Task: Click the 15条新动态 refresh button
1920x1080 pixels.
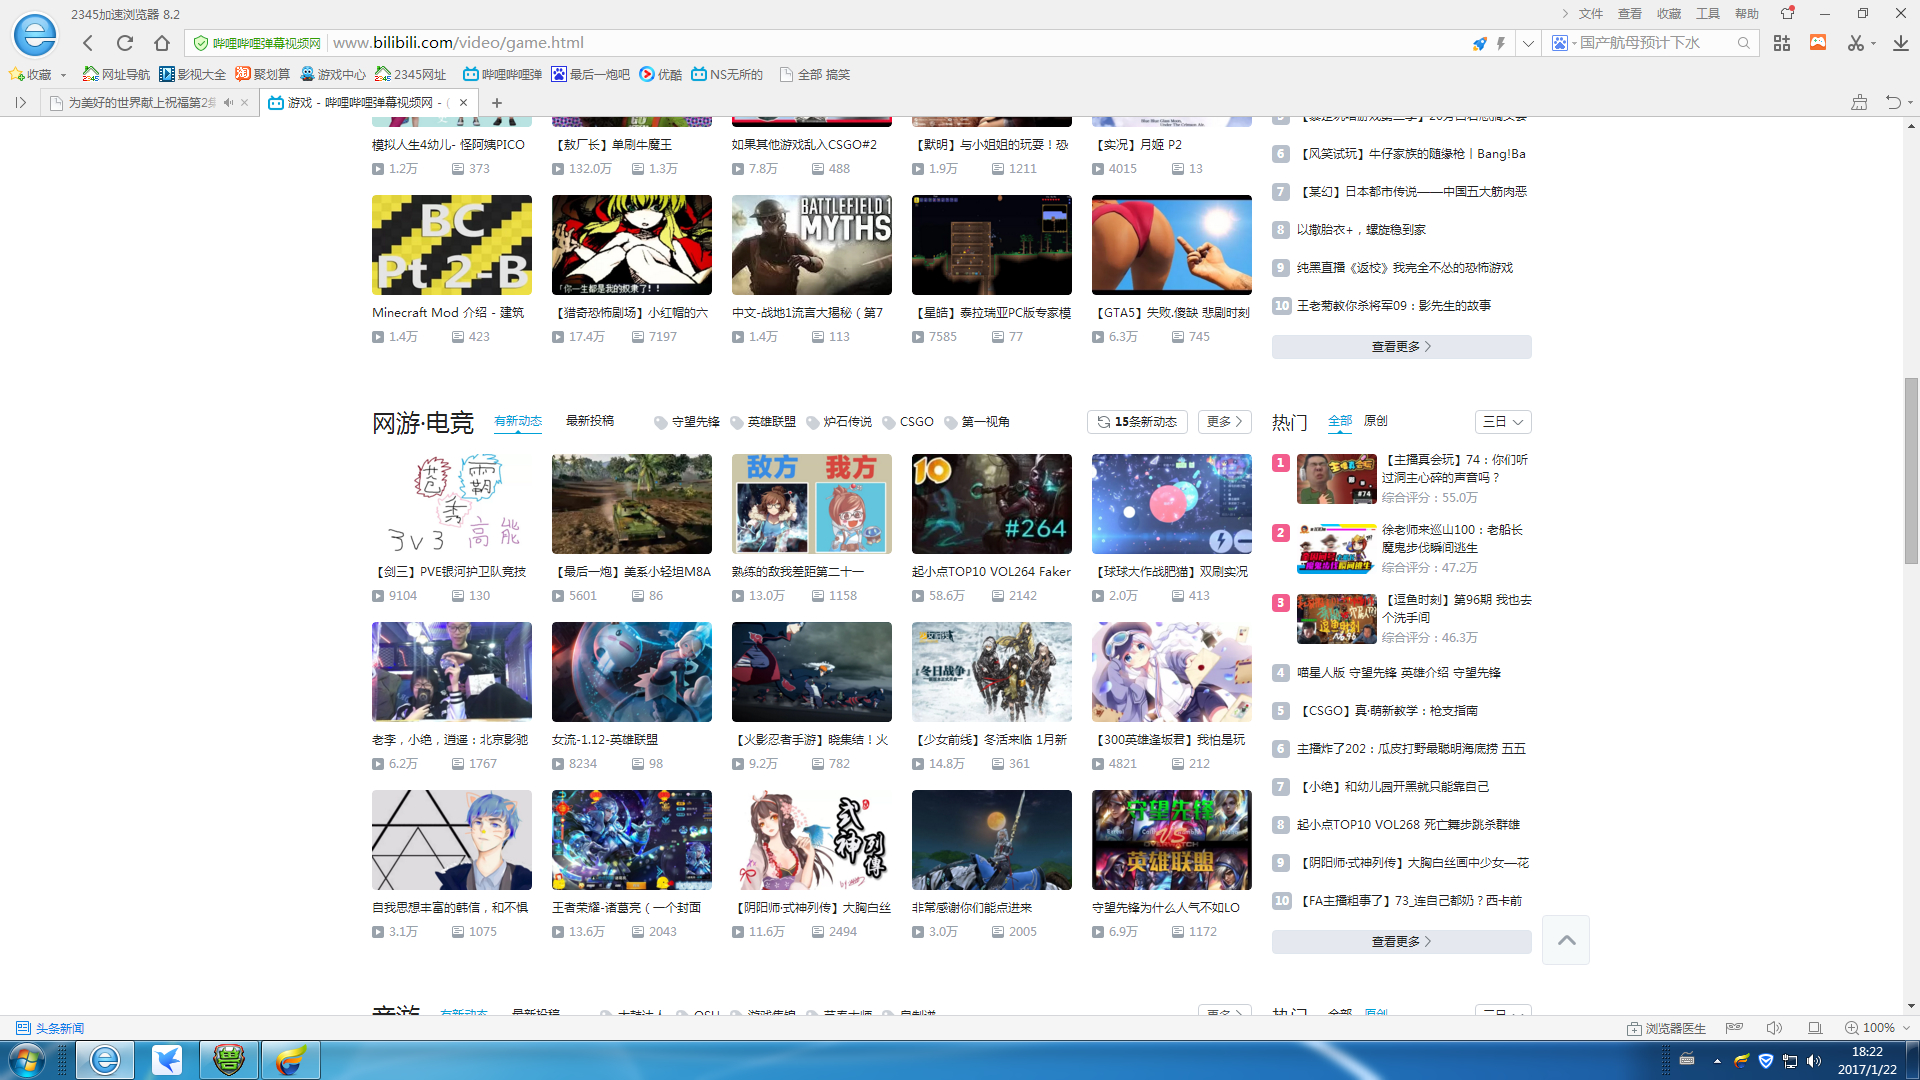Action: coord(1137,422)
